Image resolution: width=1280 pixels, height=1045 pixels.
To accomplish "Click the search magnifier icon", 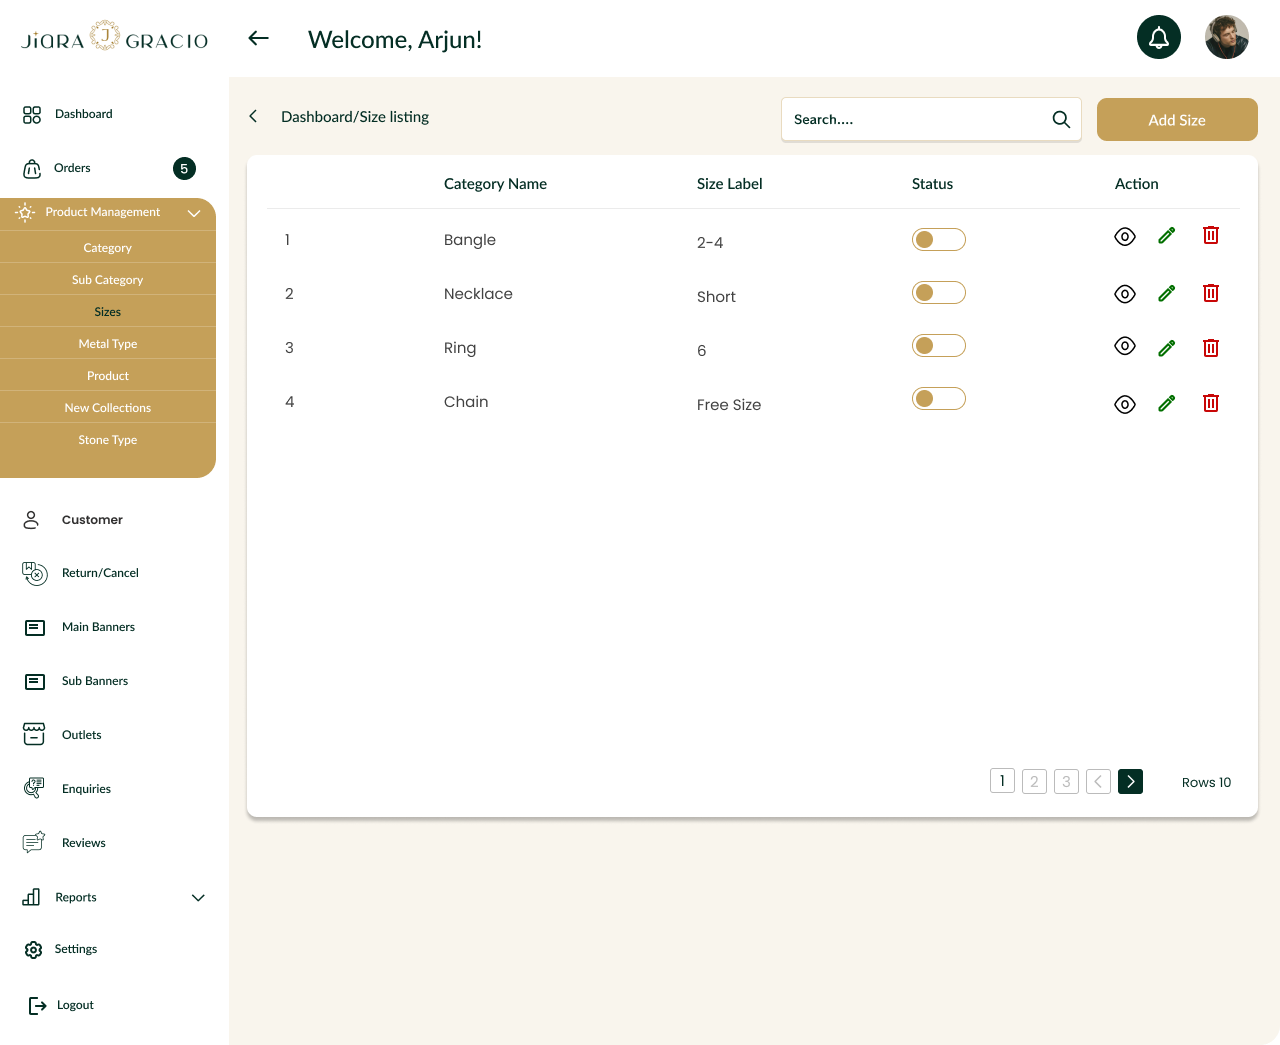I will click(x=1061, y=120).
